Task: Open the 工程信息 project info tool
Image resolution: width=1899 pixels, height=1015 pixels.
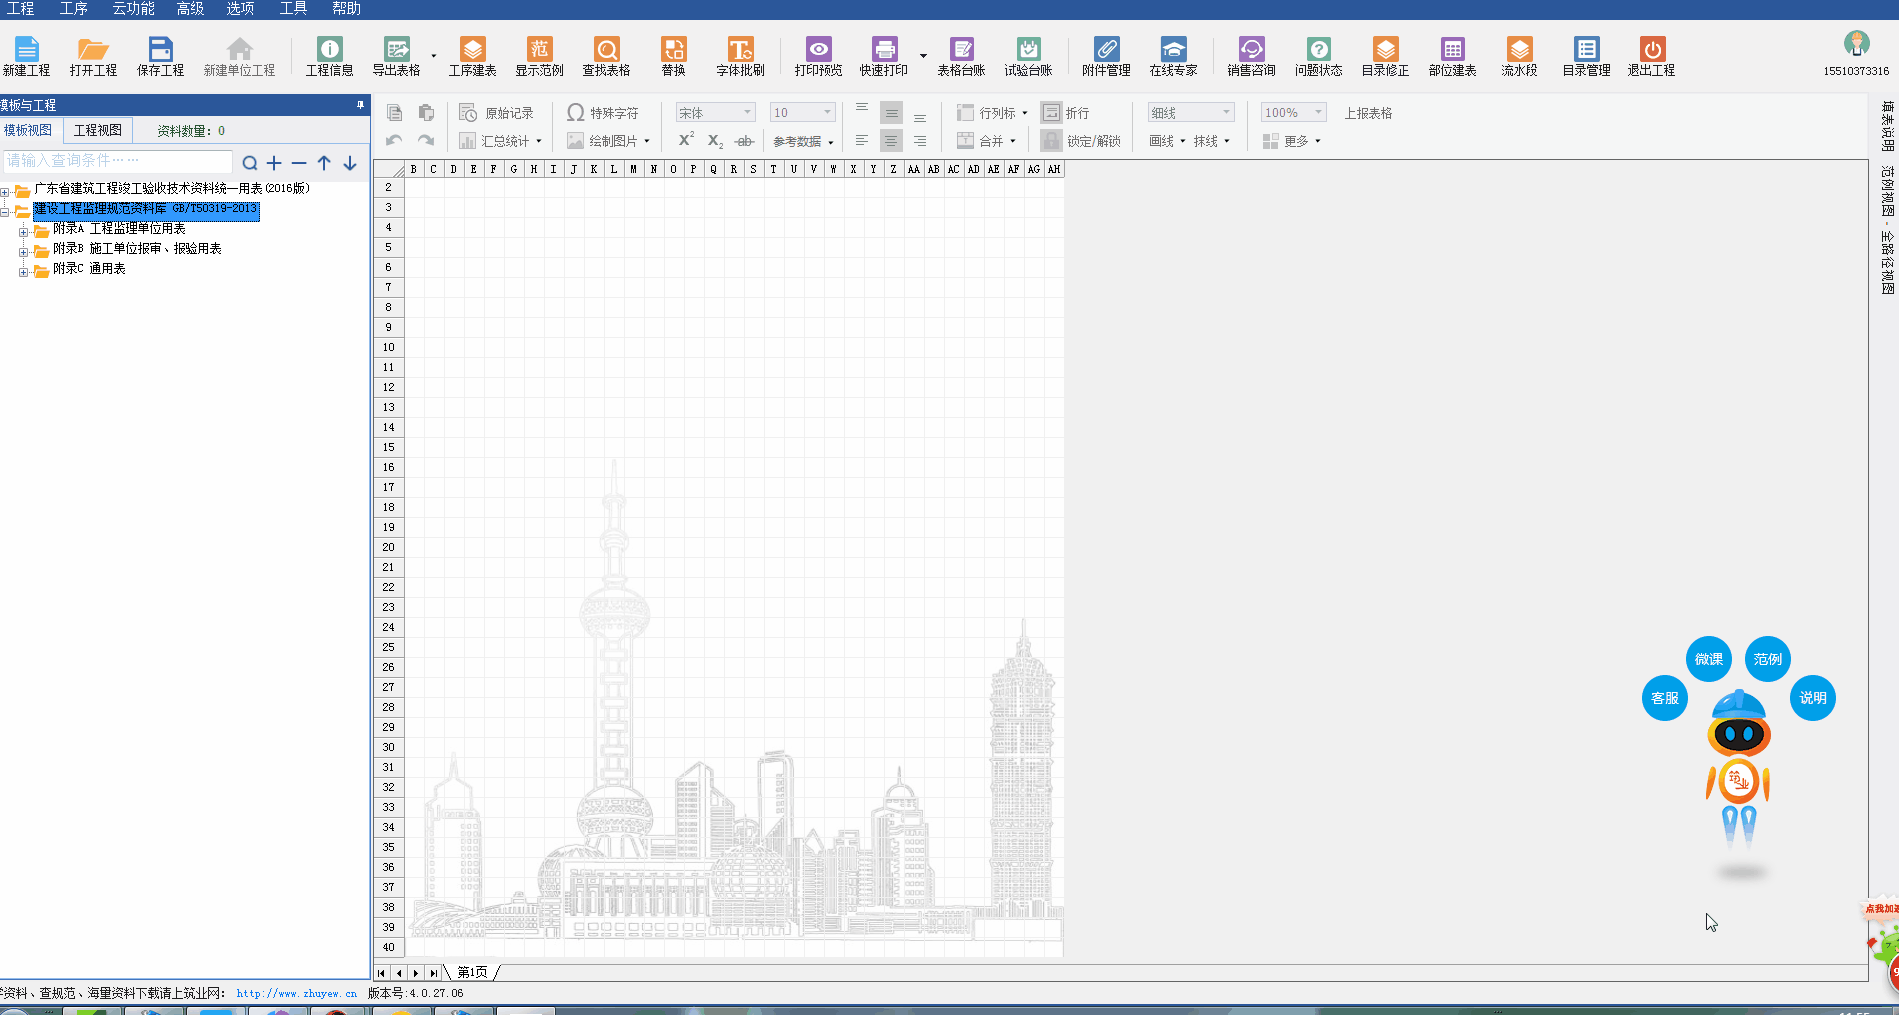Action: (329, 56)
